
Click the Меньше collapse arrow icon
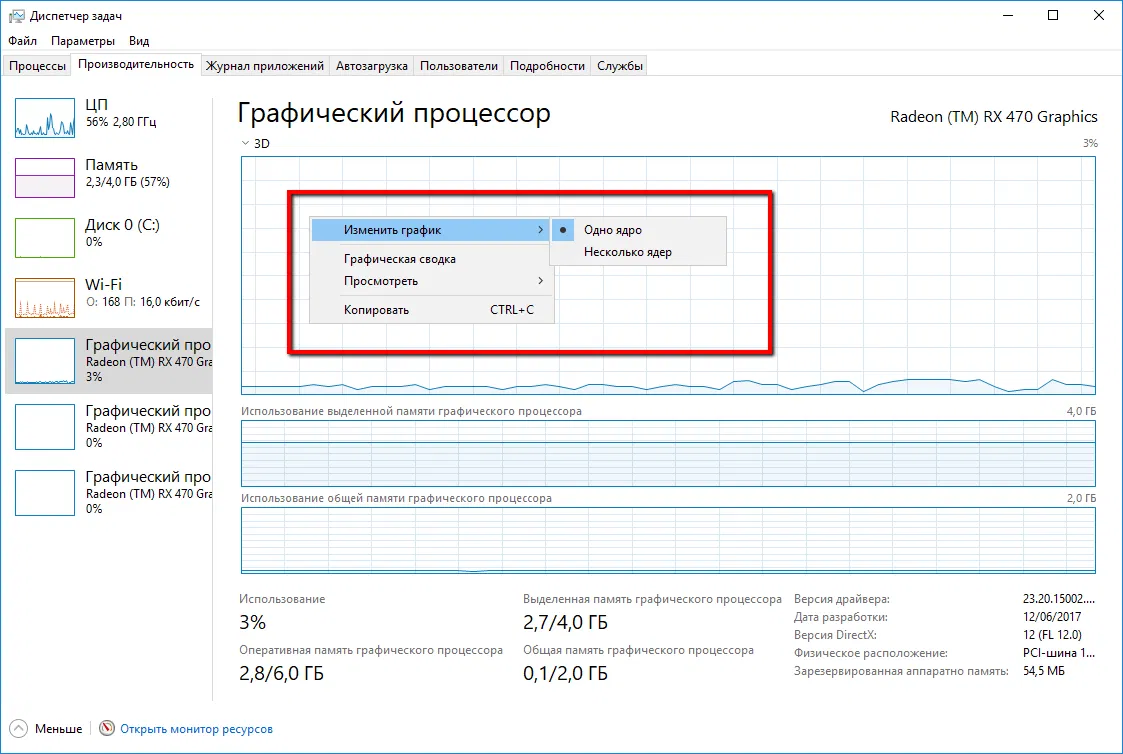[x=19, y=728]
